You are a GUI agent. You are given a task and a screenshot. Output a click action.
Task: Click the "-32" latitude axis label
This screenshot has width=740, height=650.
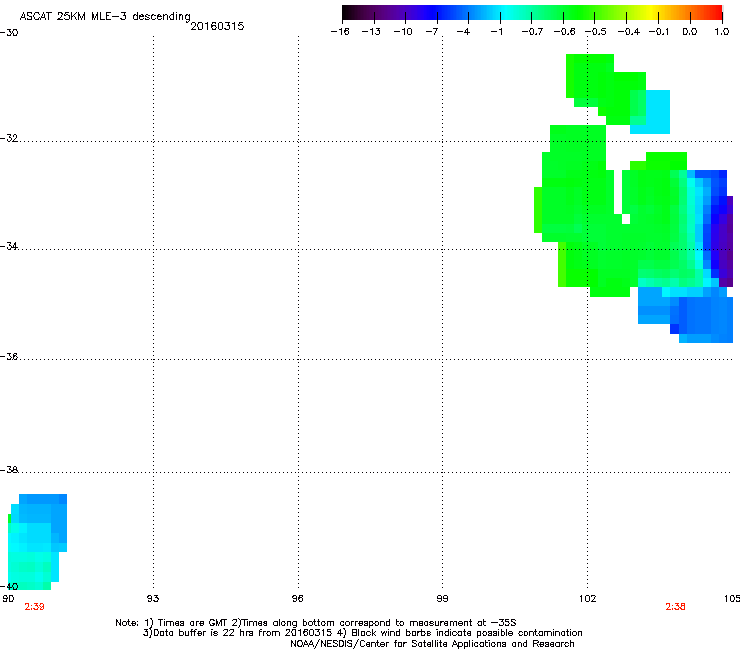(9, 138)
